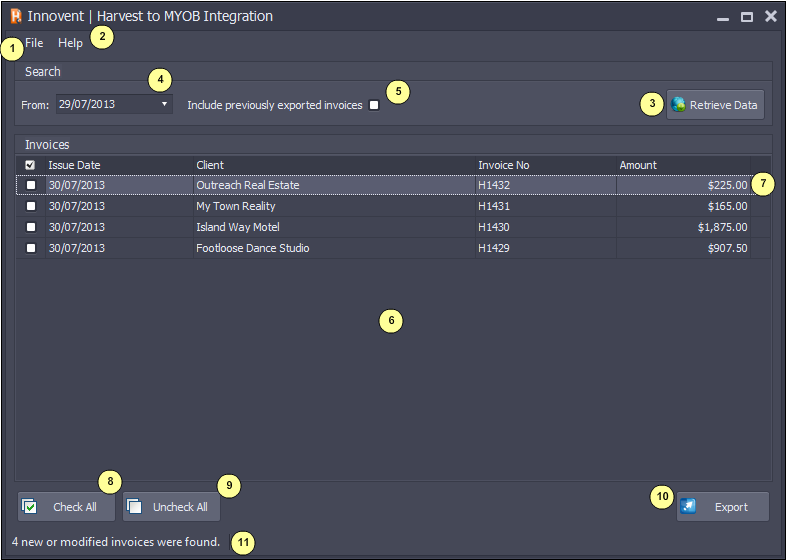
Task: Select the My Town Reality client cell
Action: [x=334, y=206]
